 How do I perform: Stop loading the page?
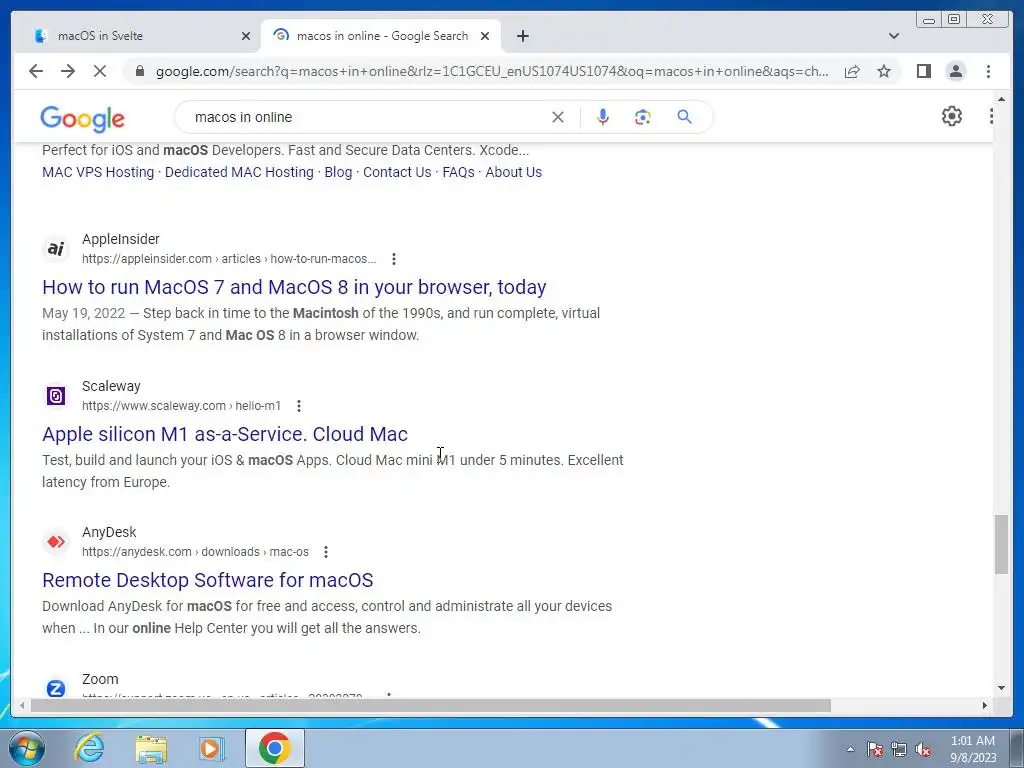(x=100, y=71)
